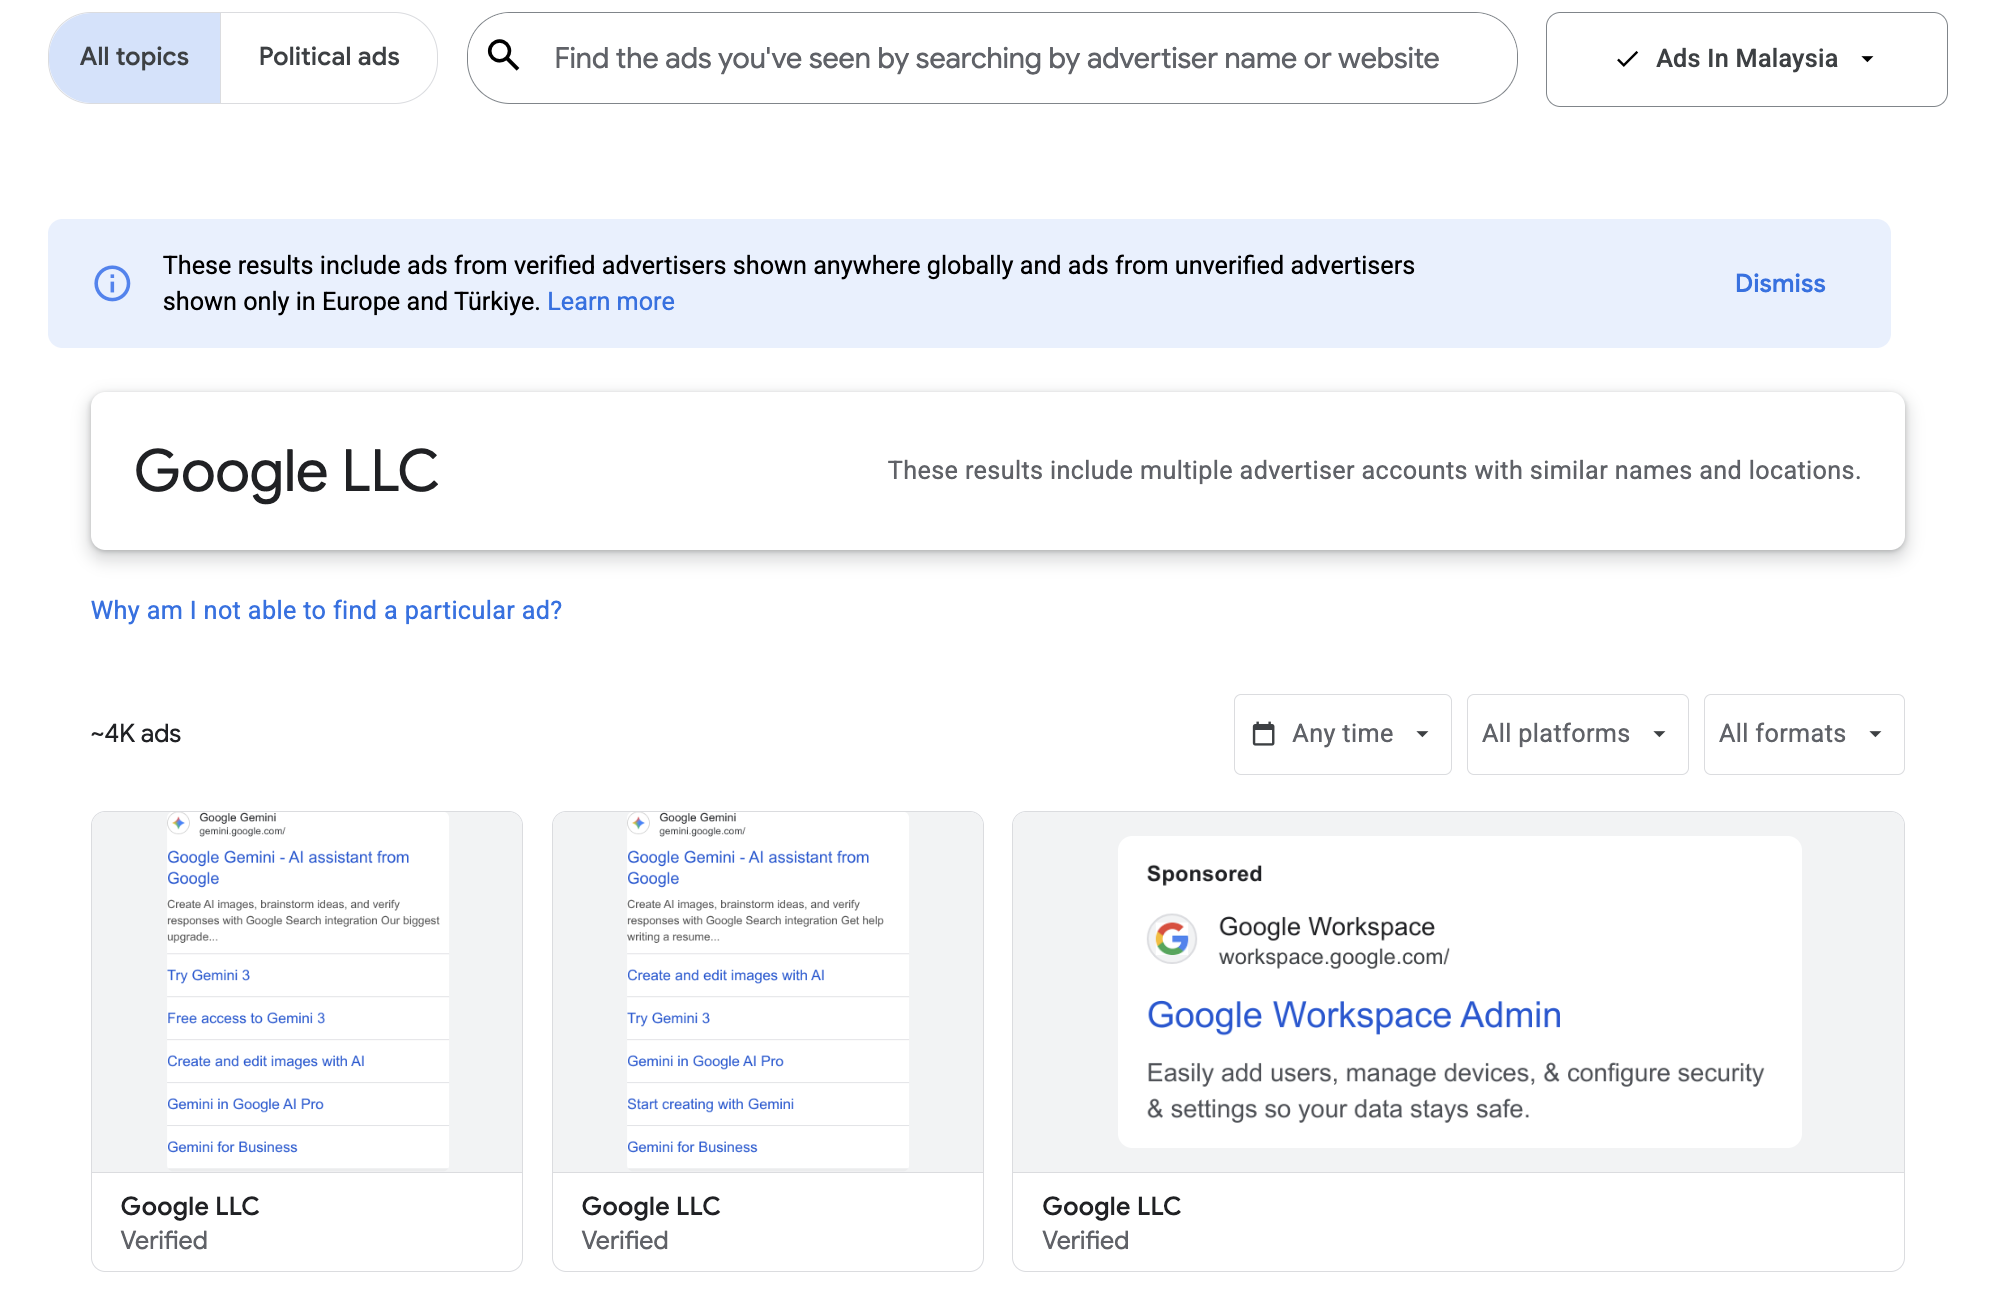The height and width of the screenshot is (1290, 1992).
Task: Open the All platforms dropdown
Action: (1576, 734)
